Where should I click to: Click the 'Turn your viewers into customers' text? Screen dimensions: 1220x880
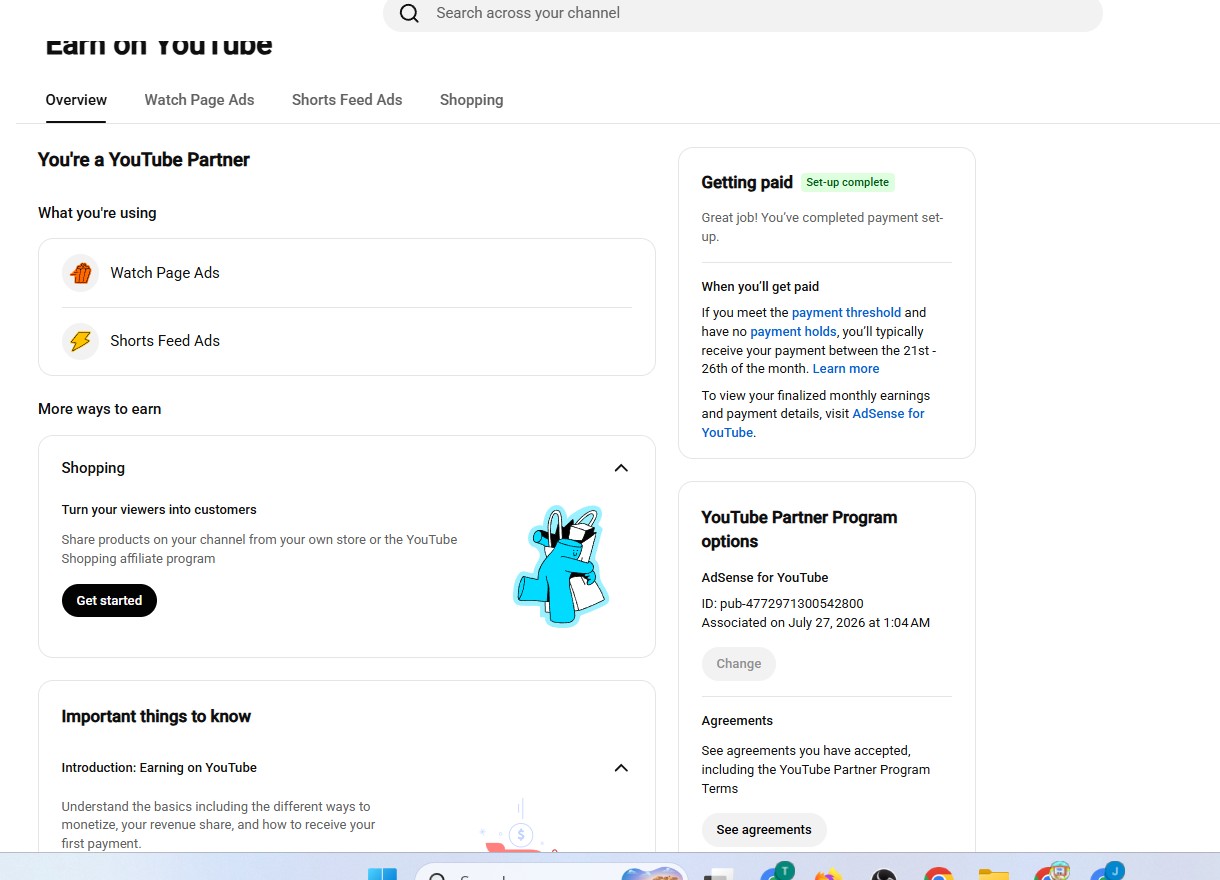point(159,510)
